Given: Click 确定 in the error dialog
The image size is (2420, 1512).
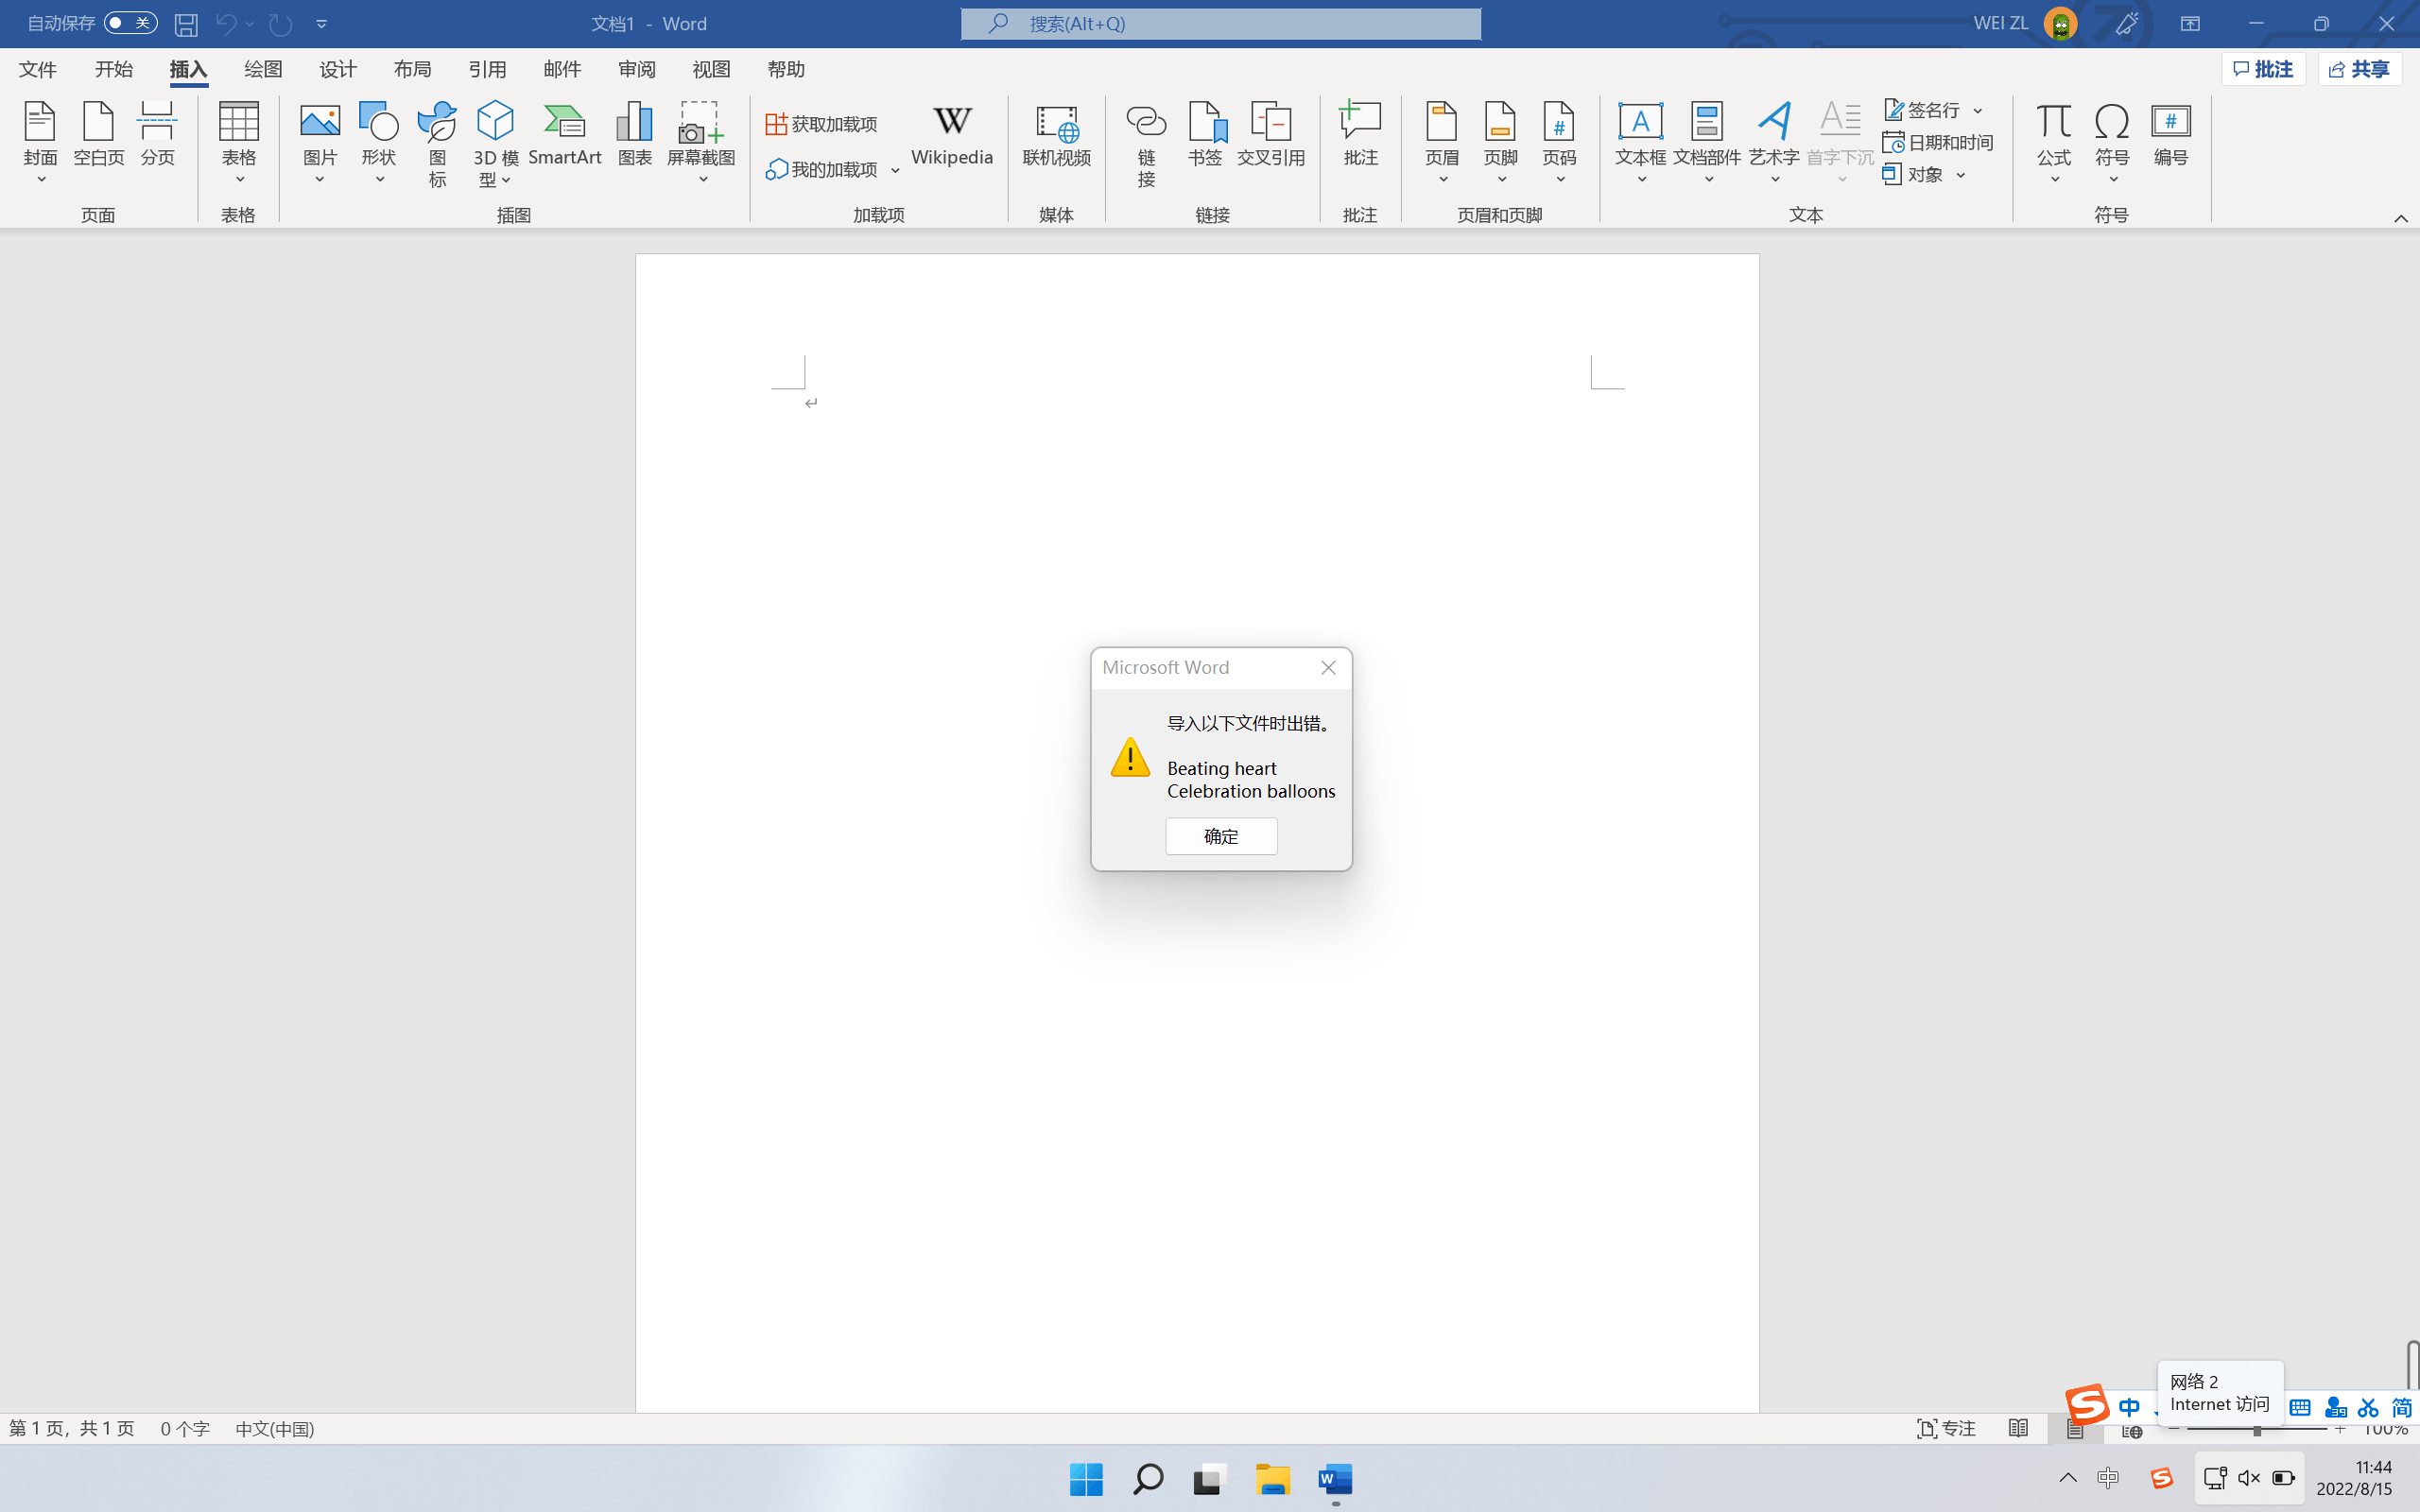Looking at the screenshot, I should 1221,836.
